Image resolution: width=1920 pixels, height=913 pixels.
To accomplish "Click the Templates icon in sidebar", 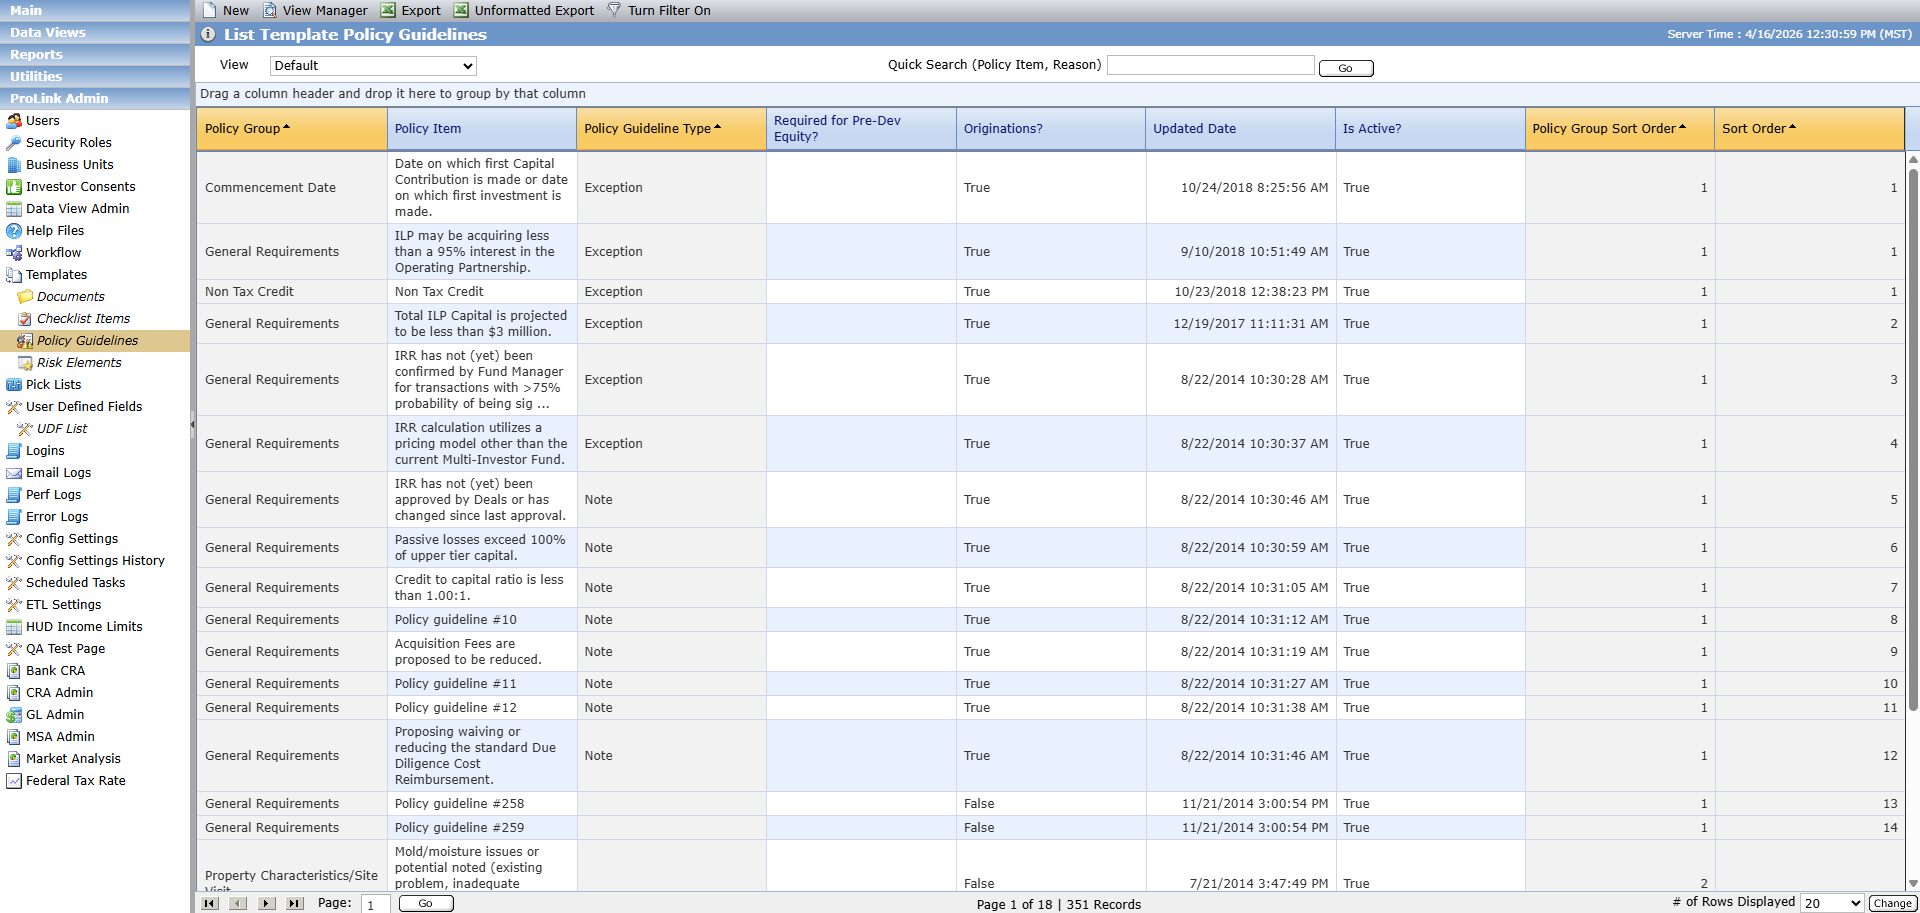I will (14, 275).
